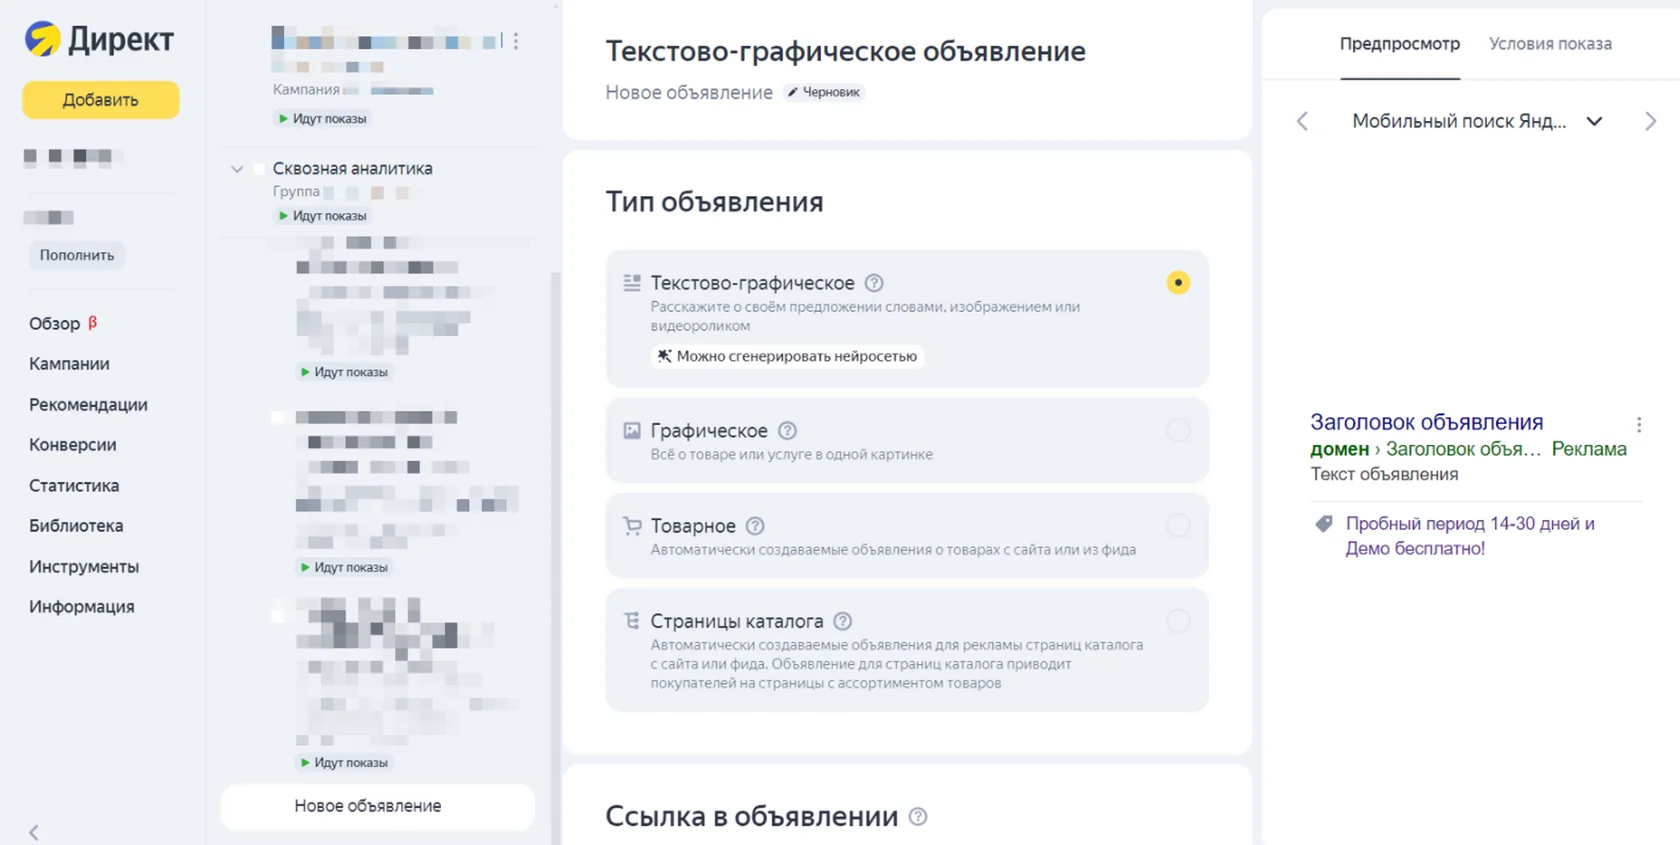Viewport: 1680px width, 845px height.
Task: Click the promo tag icon
Action: point(1324,524)
